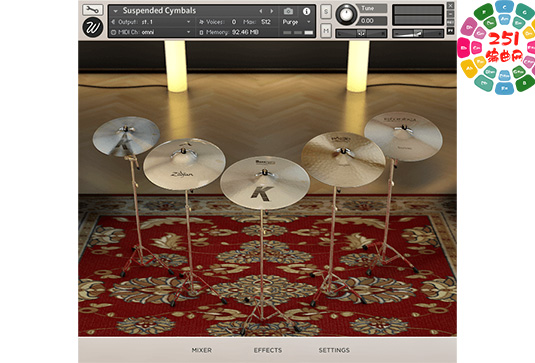Click the cymbal with Zildjian script logo
The image size is (535, 363).
(x=184, y=164)
